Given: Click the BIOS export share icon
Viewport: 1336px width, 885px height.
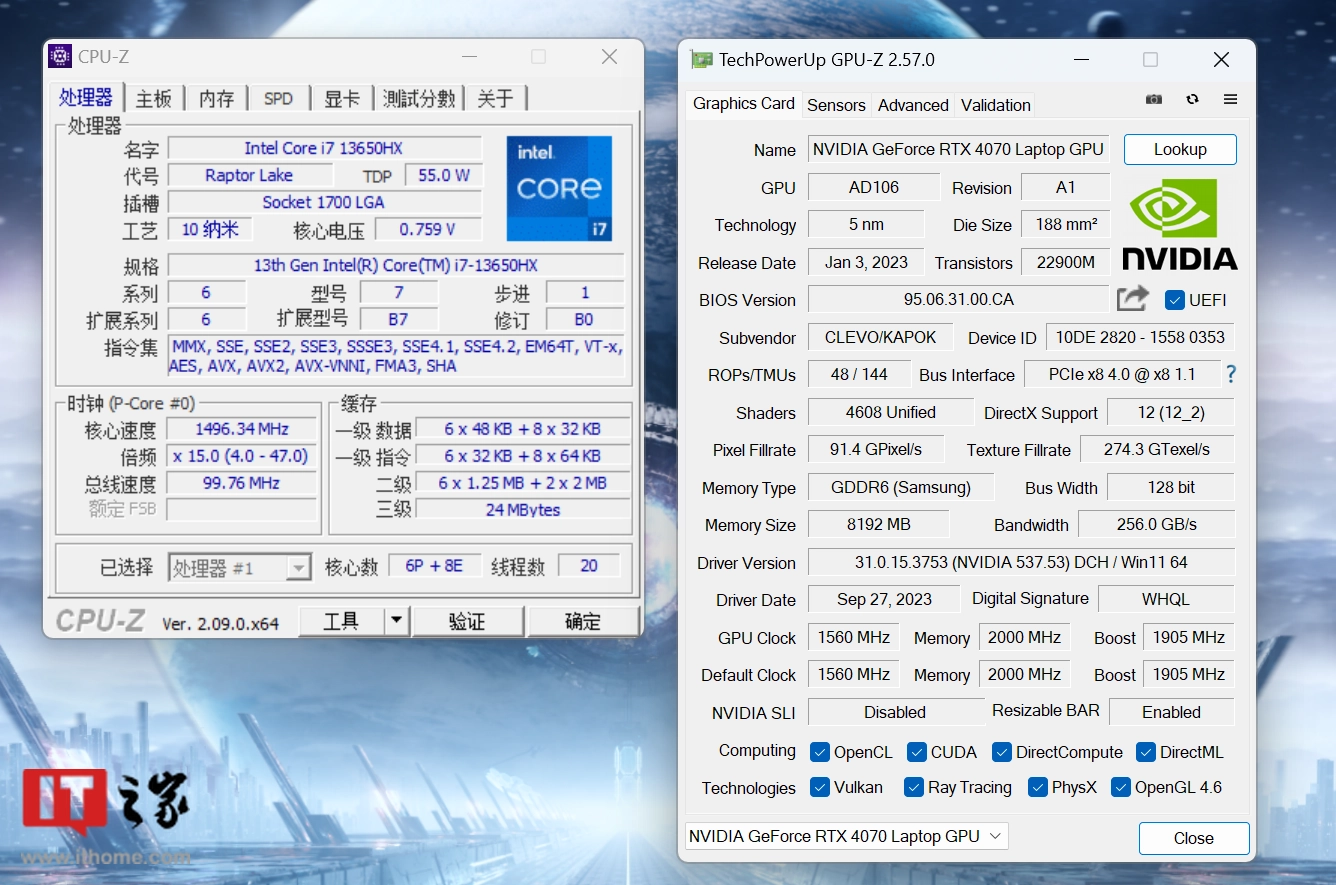Looking at the screenshot, I should click(x=1133, y=299).
